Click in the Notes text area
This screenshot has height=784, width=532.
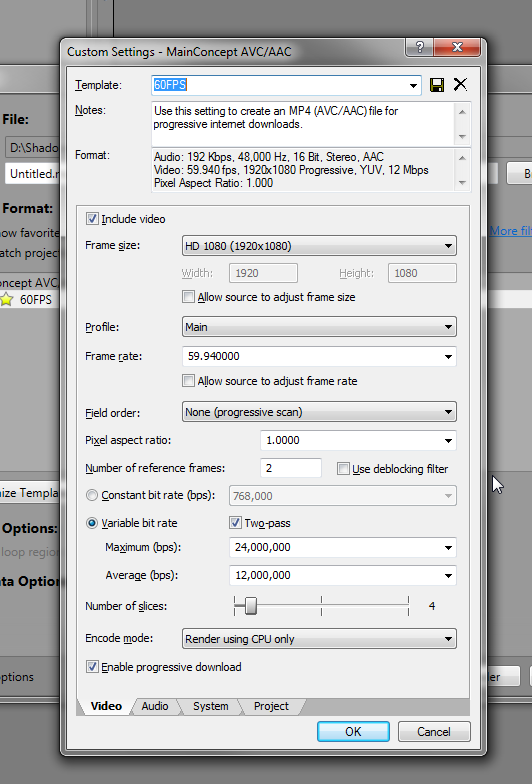[304, 124]
